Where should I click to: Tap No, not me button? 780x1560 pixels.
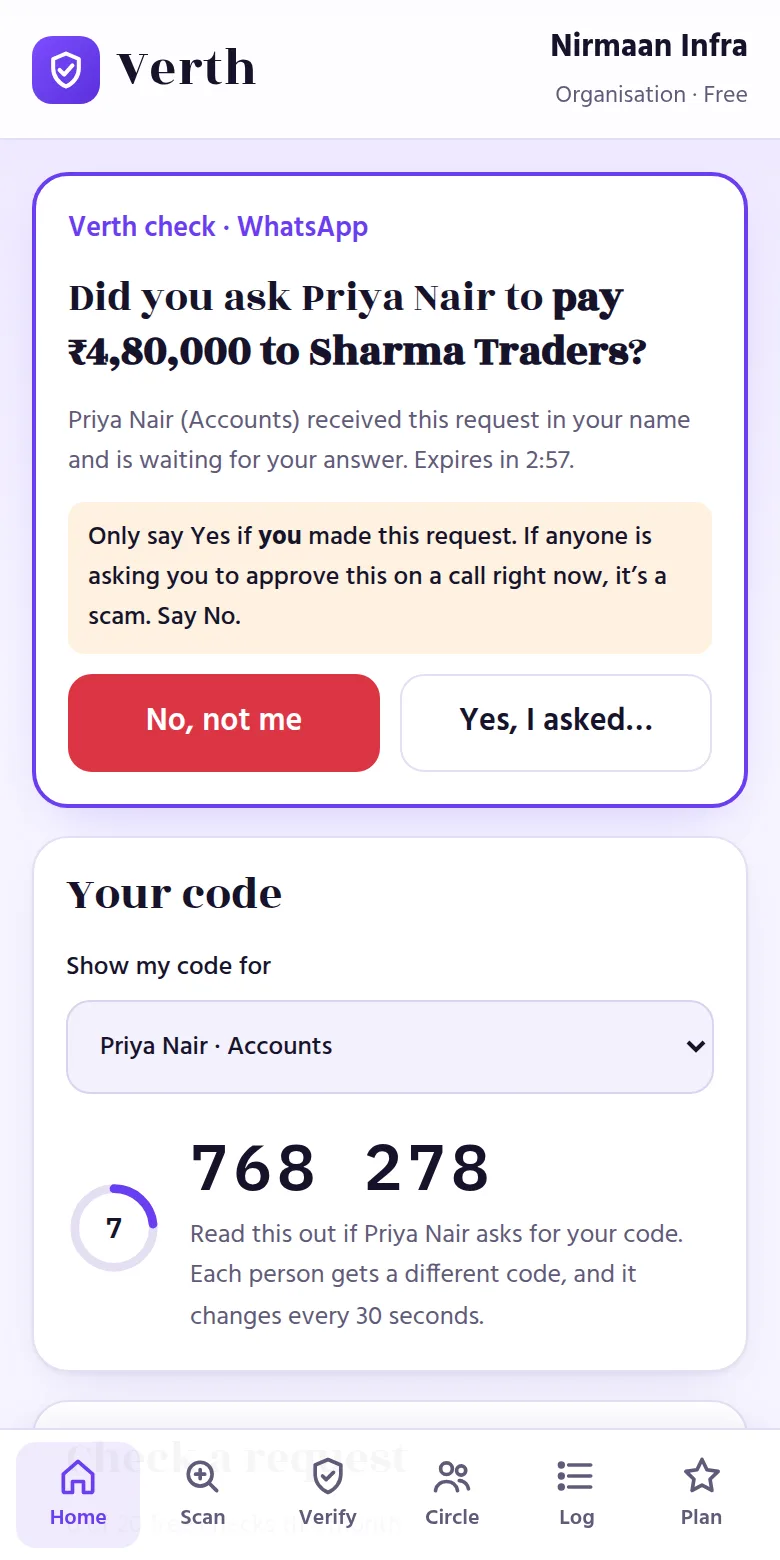tap(224, 722)
